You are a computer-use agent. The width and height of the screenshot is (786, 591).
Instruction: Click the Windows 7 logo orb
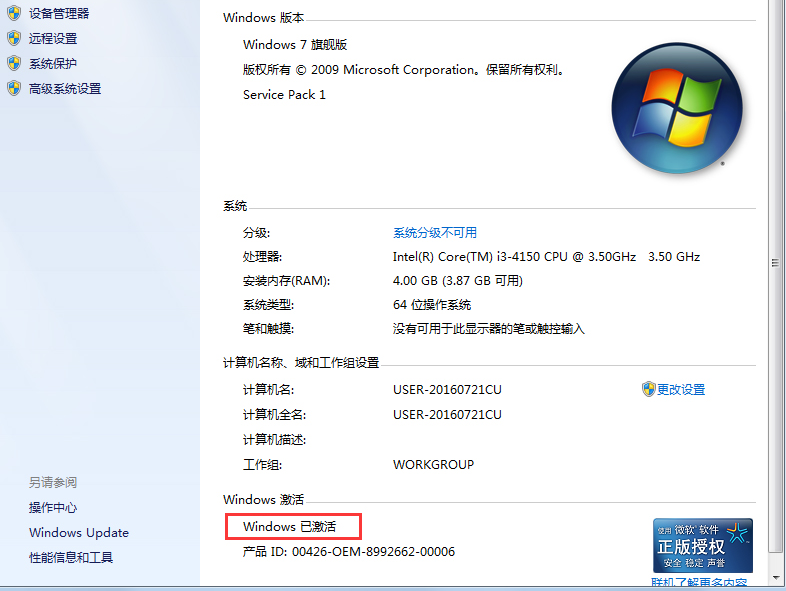[x=676, y=109]
